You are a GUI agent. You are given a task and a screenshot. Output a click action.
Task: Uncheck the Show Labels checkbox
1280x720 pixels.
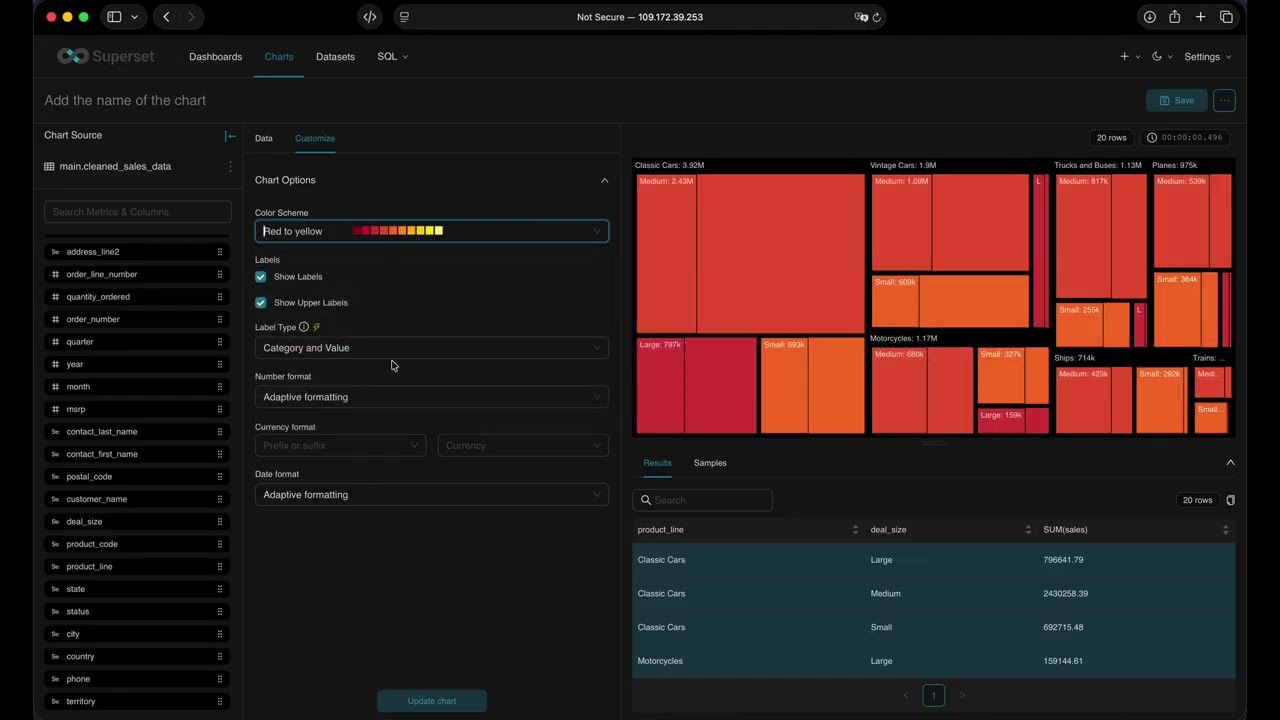(261, 277)
